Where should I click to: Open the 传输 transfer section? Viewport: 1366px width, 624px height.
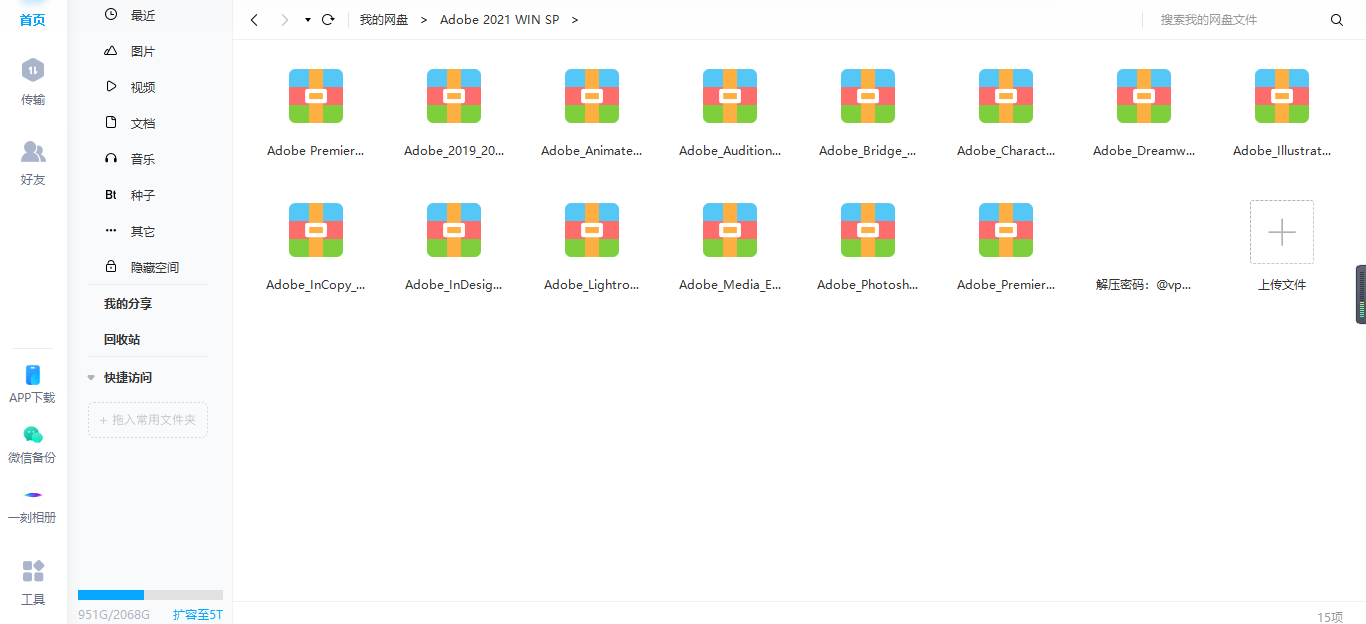pyautogui.click(x=33, y=82)
